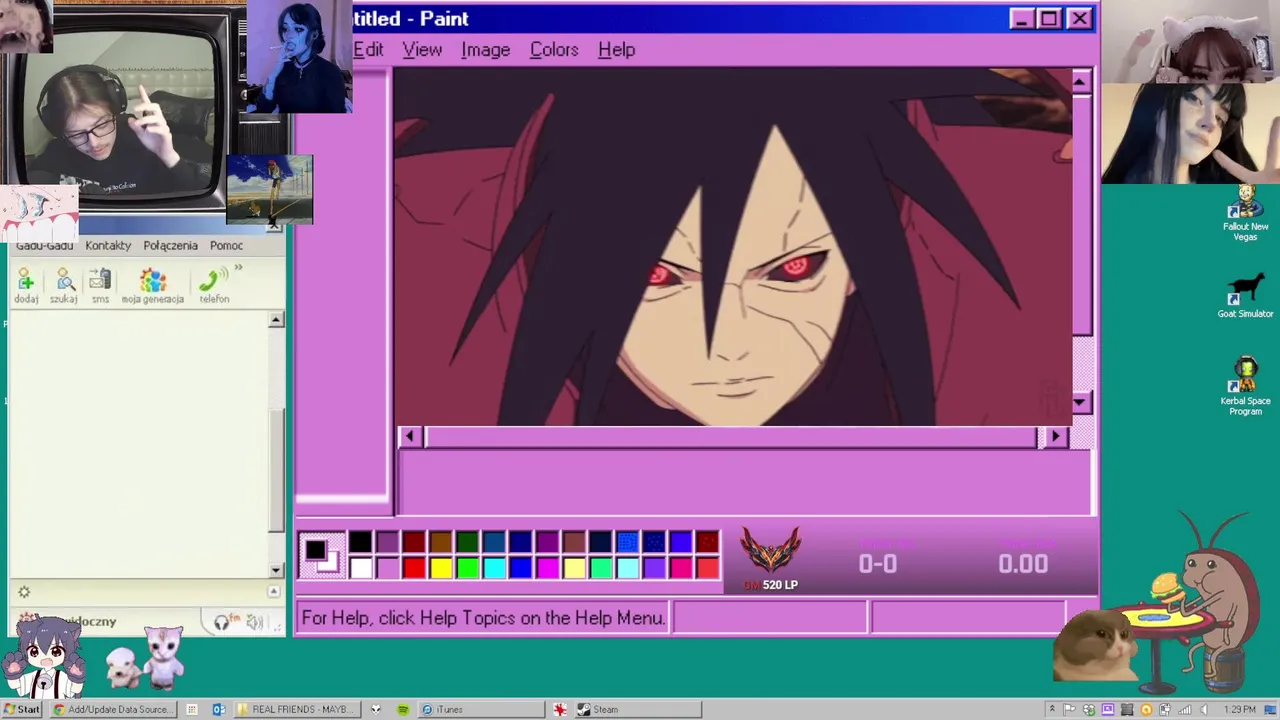Image resolution: width=1280 pixels, height=720 pixels.
Task: Click the system tray volume speaker icon
Action: [x=1205, y=709]
